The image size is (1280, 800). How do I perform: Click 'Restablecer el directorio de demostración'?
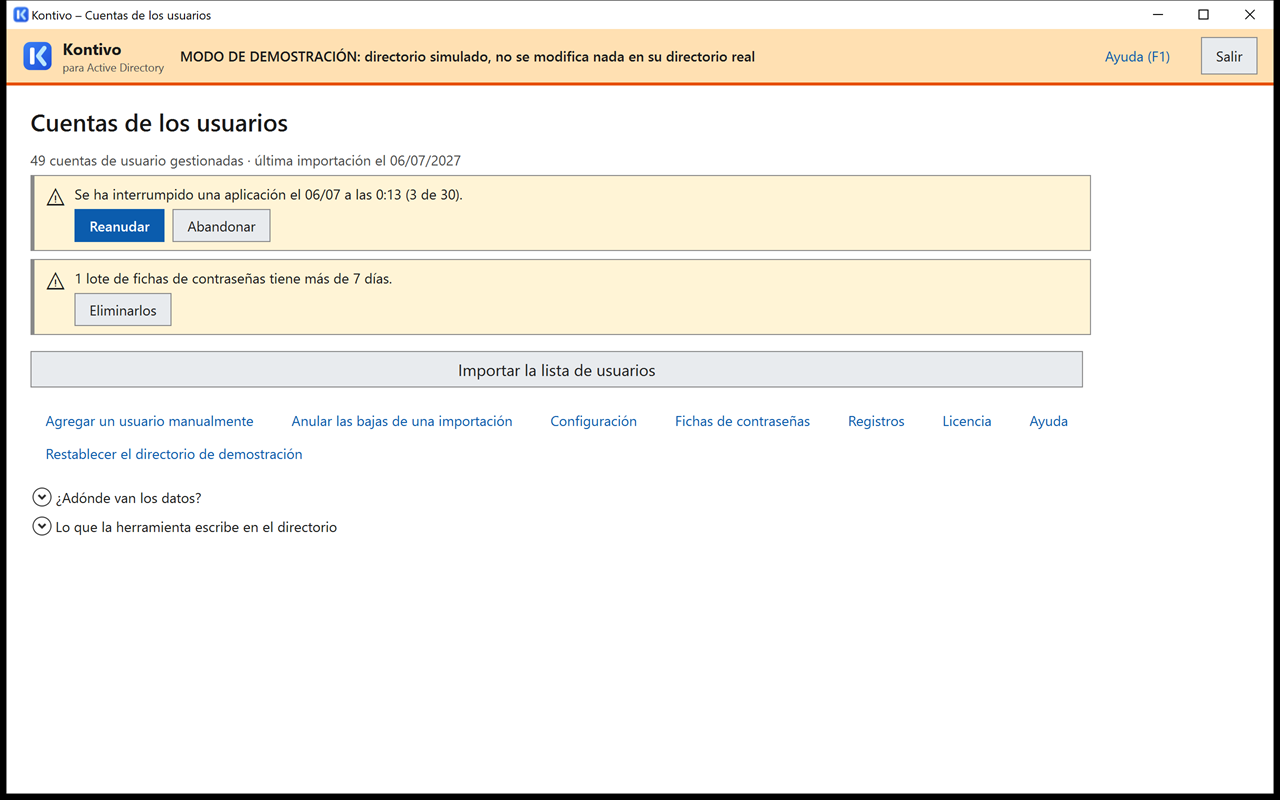coord(174,454)
